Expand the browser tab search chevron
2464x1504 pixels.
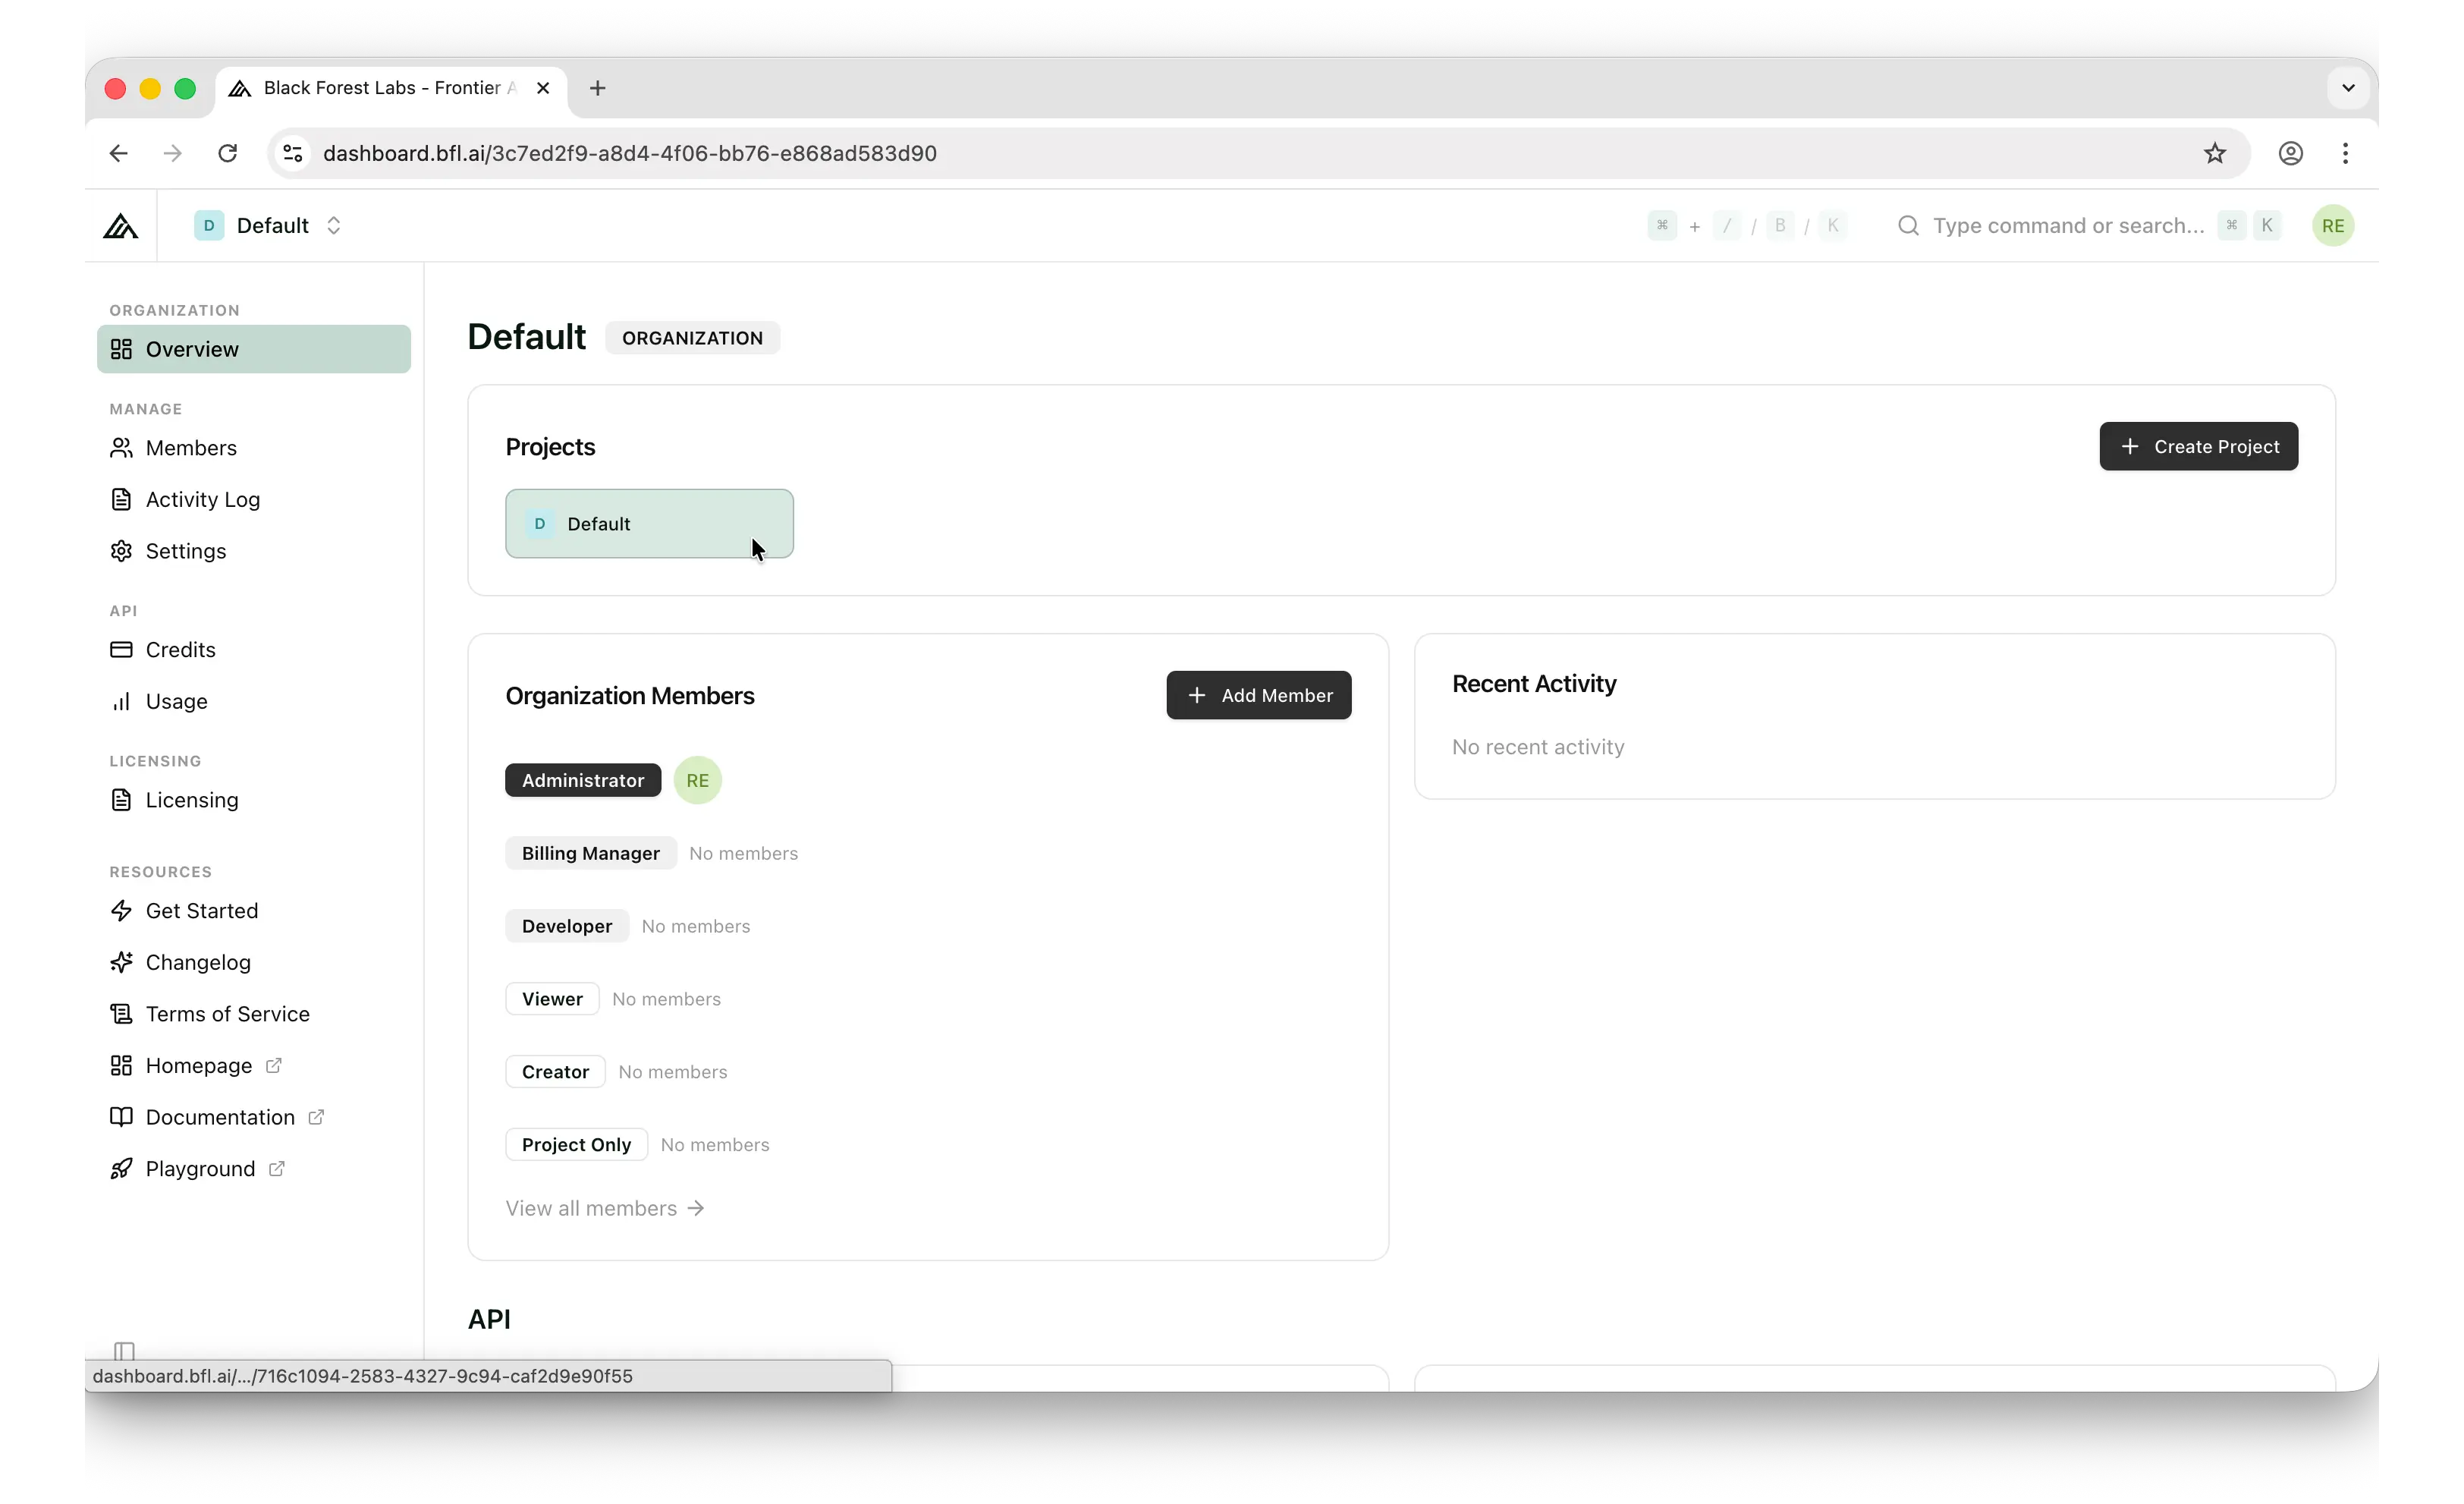point(2347,88)
